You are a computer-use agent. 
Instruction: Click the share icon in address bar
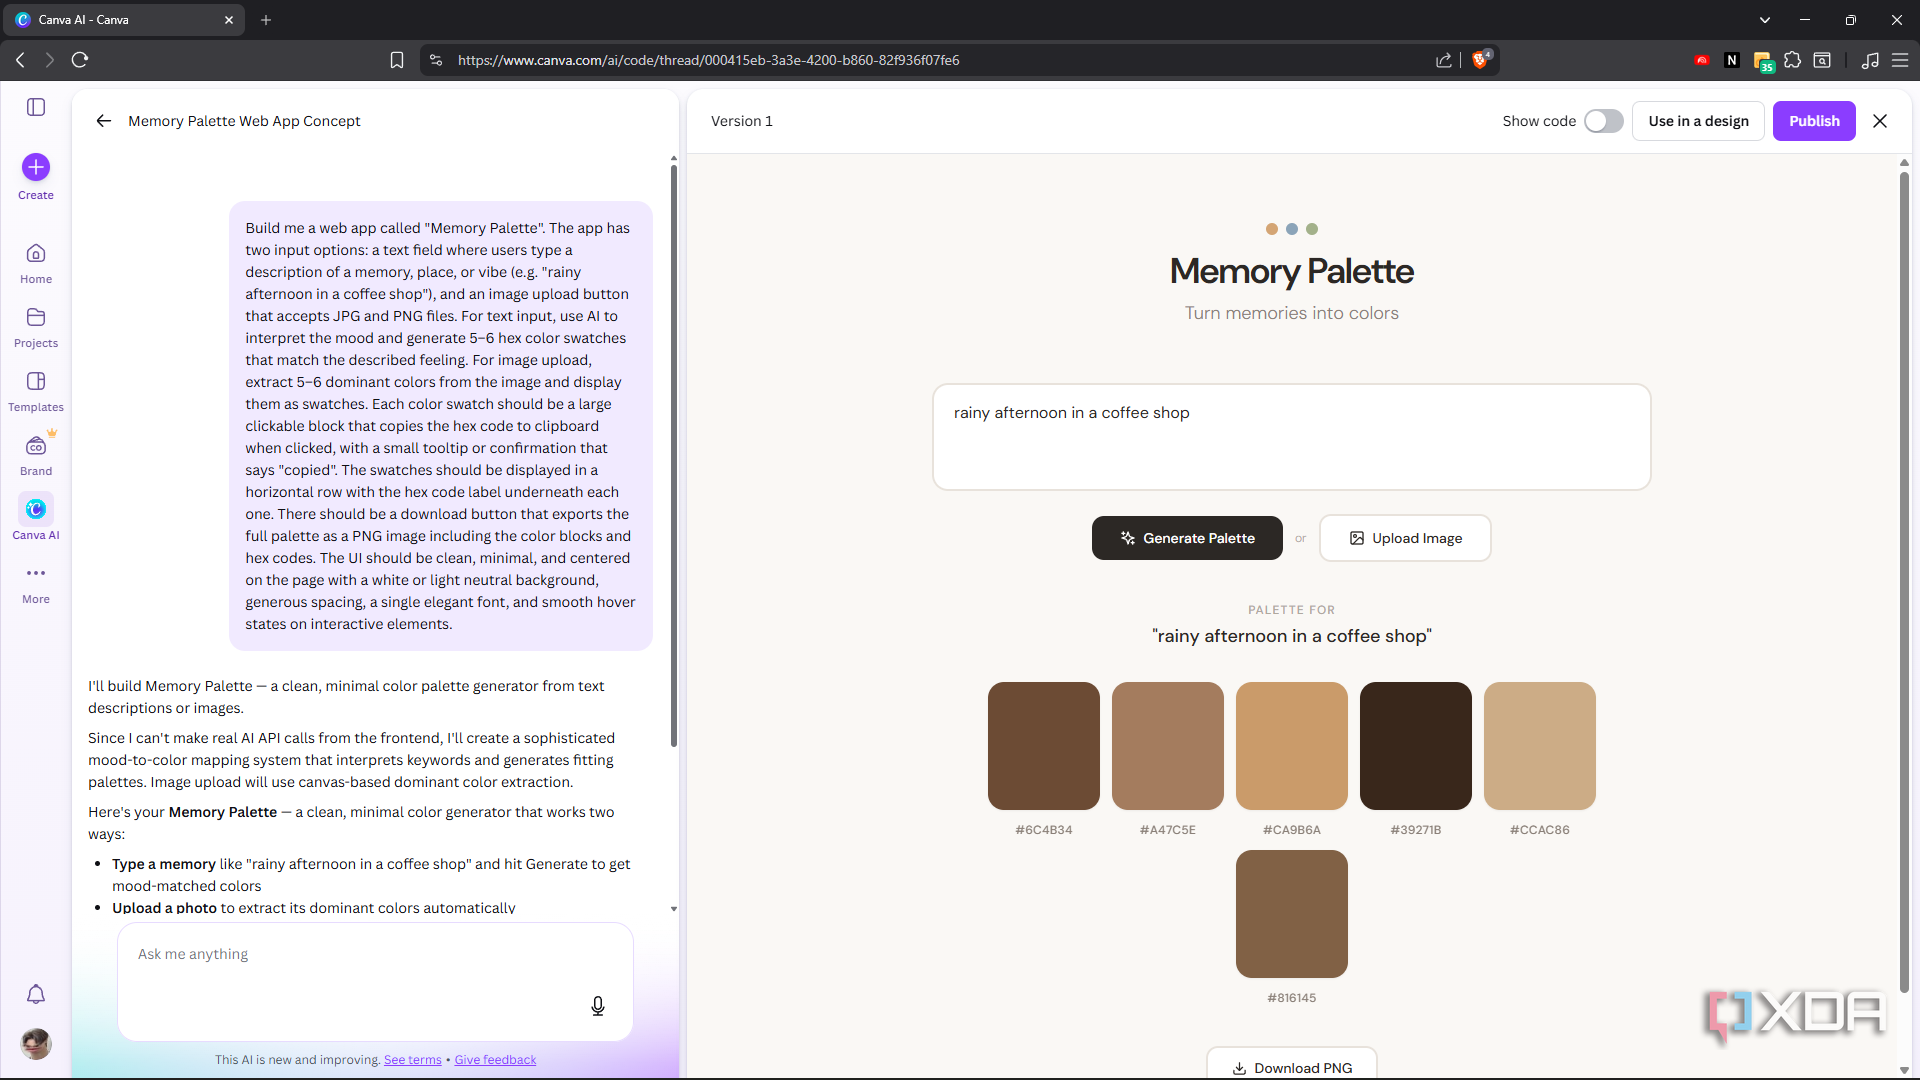click(x=1444, y=60)
